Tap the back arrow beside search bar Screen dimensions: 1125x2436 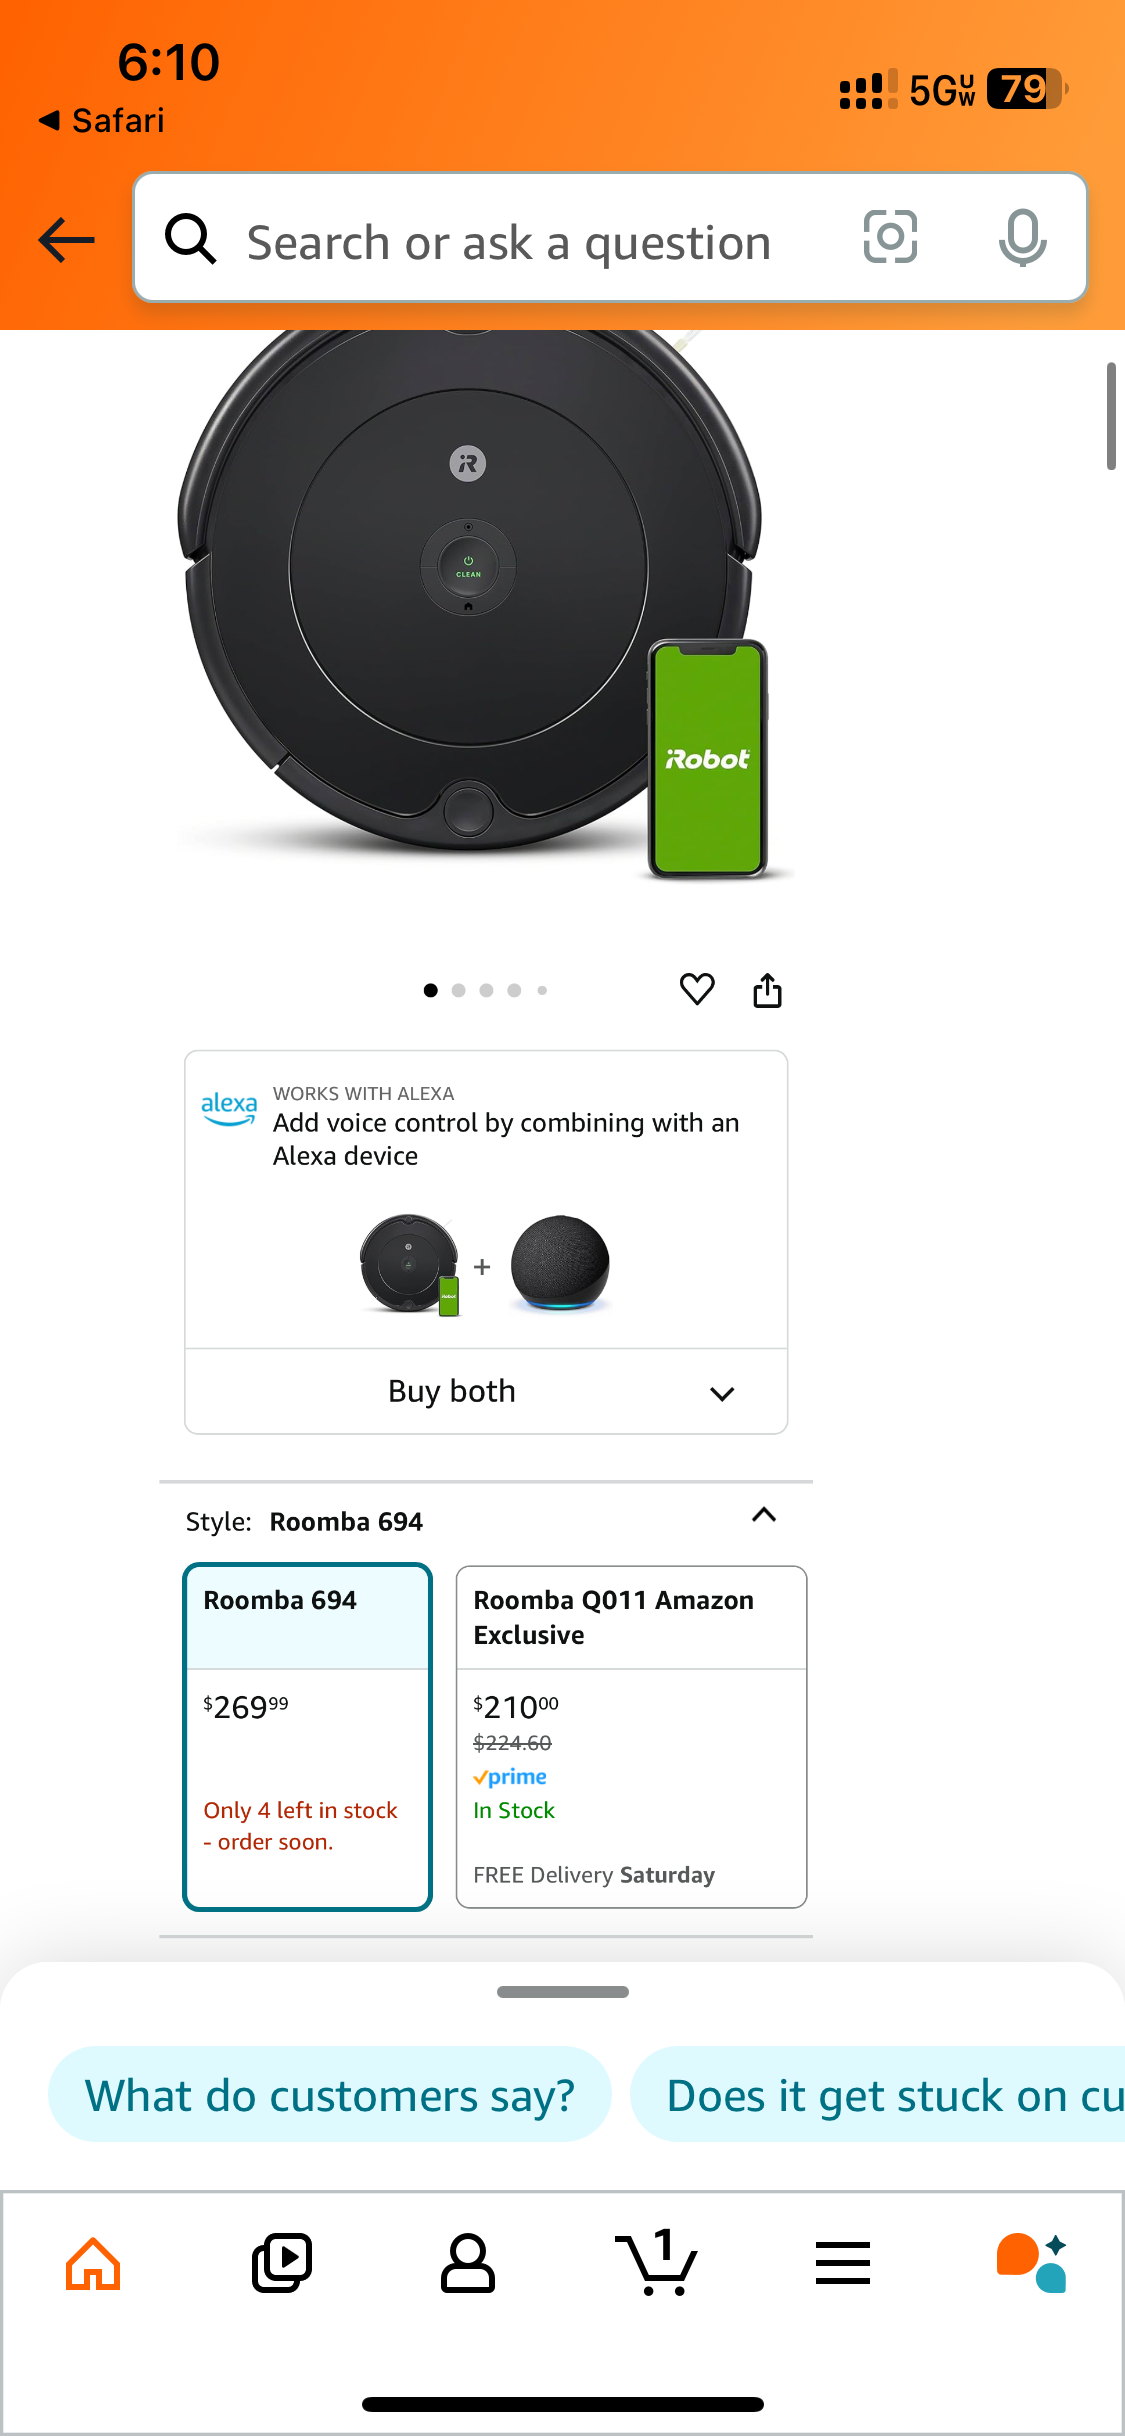tap(66, 240)
